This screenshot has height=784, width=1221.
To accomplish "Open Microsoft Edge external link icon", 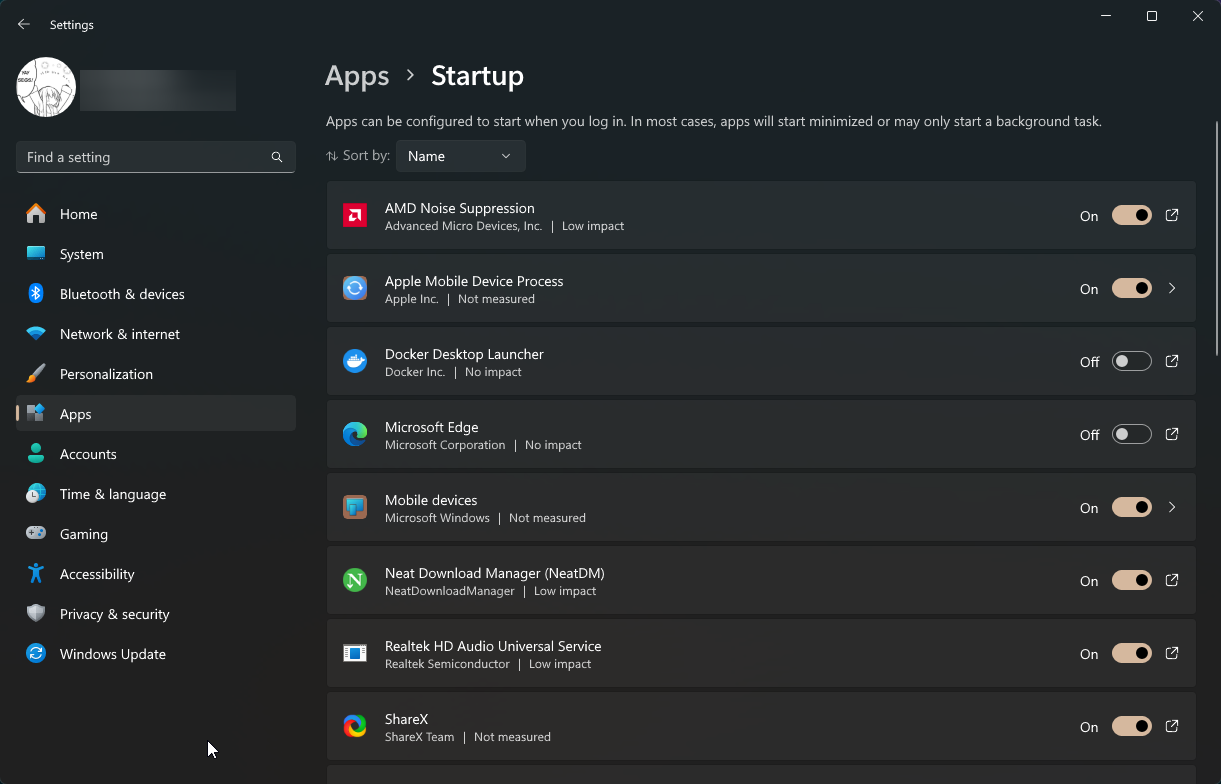I will (1172, 434).
